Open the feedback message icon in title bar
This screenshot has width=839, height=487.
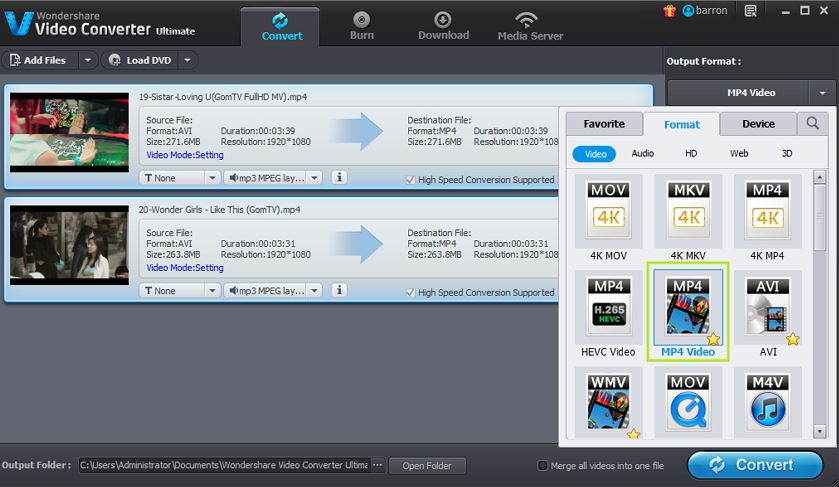click(x=751, y=11)
